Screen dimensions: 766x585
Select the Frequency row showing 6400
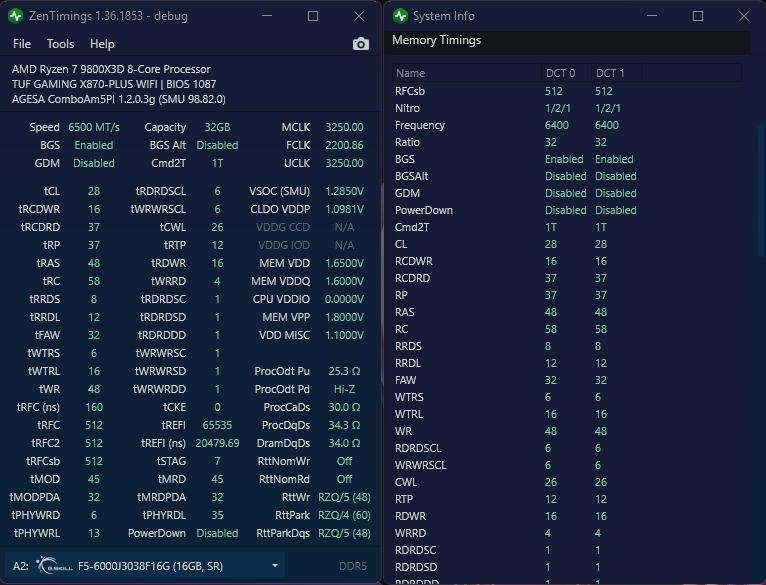(567, 125)
